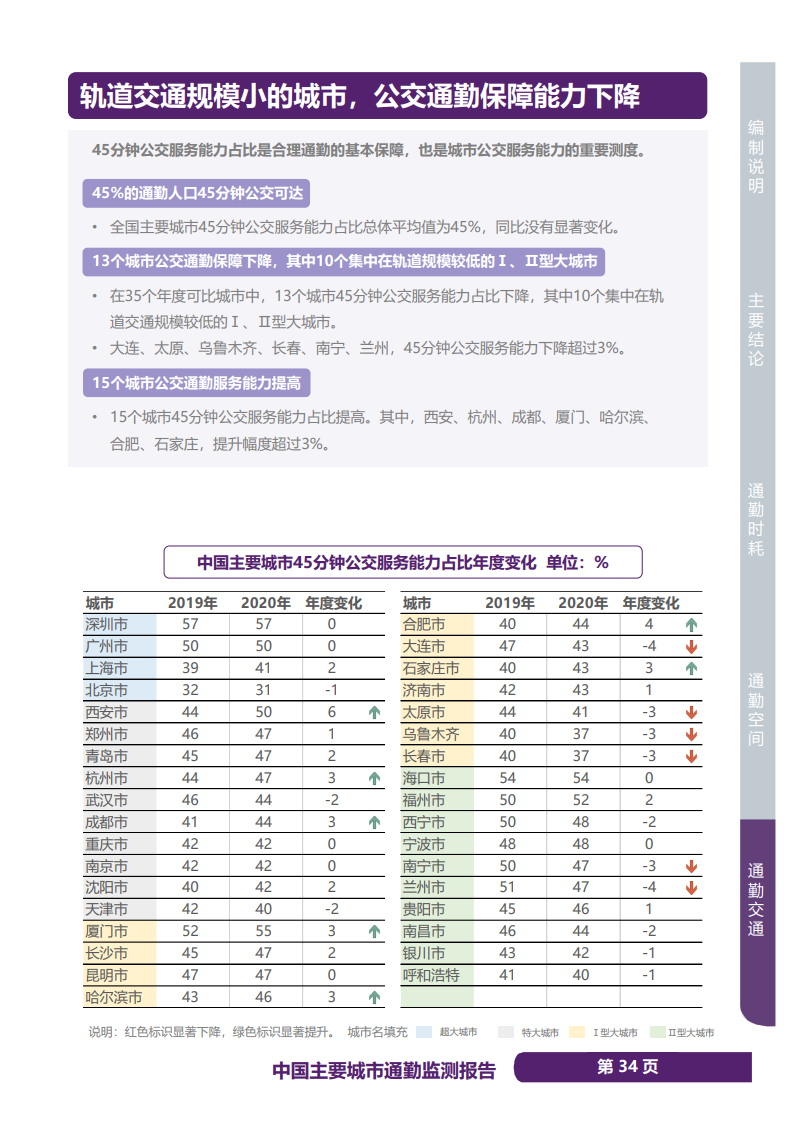Go to the 通勤时耗 side tab

tap(756, 520)
